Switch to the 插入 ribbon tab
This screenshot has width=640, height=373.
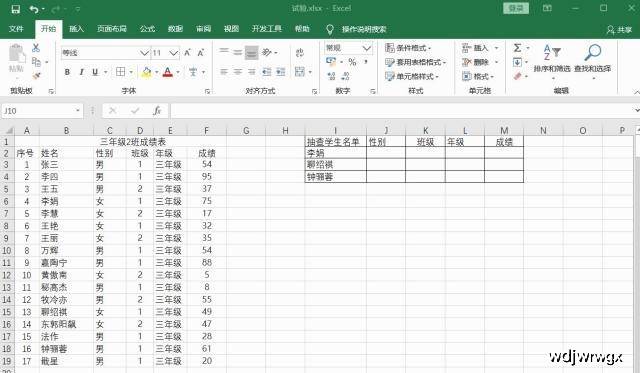coord(76,29)
